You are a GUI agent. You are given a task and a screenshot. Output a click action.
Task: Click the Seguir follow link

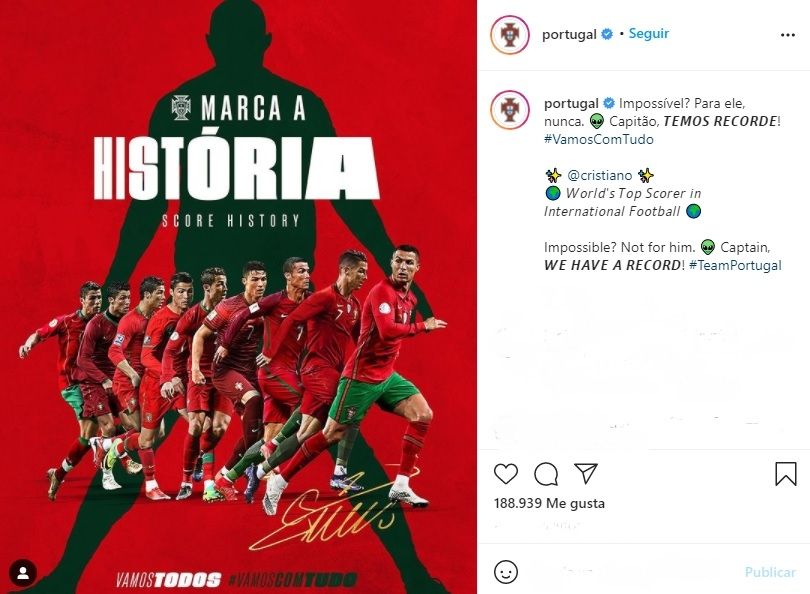coord(648,34)
